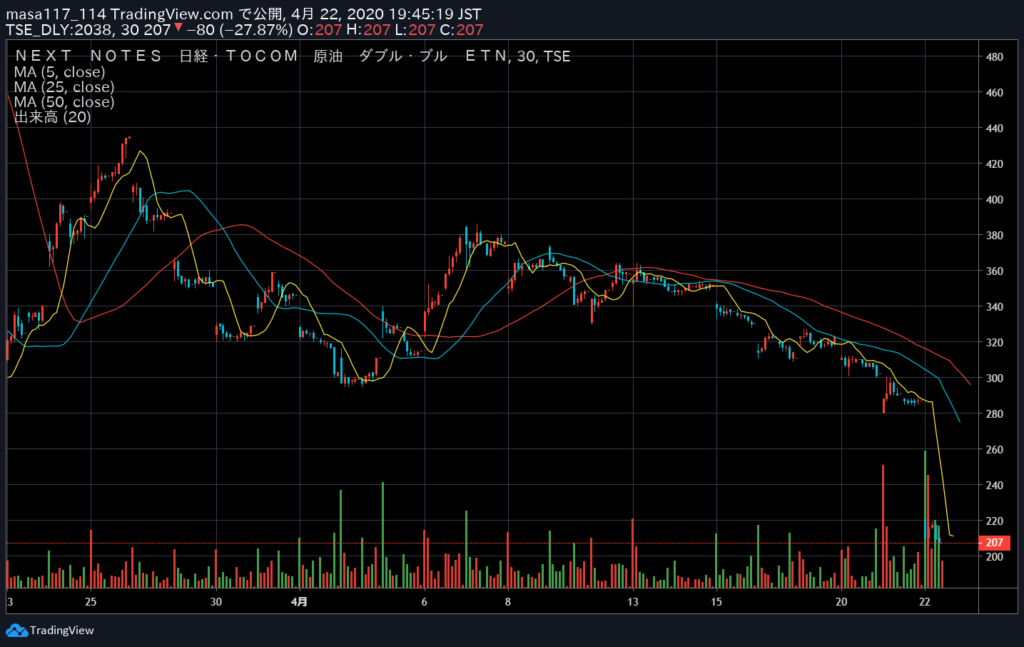
Task: Click the 340 price axis label
Action: (x=994, y=307)
